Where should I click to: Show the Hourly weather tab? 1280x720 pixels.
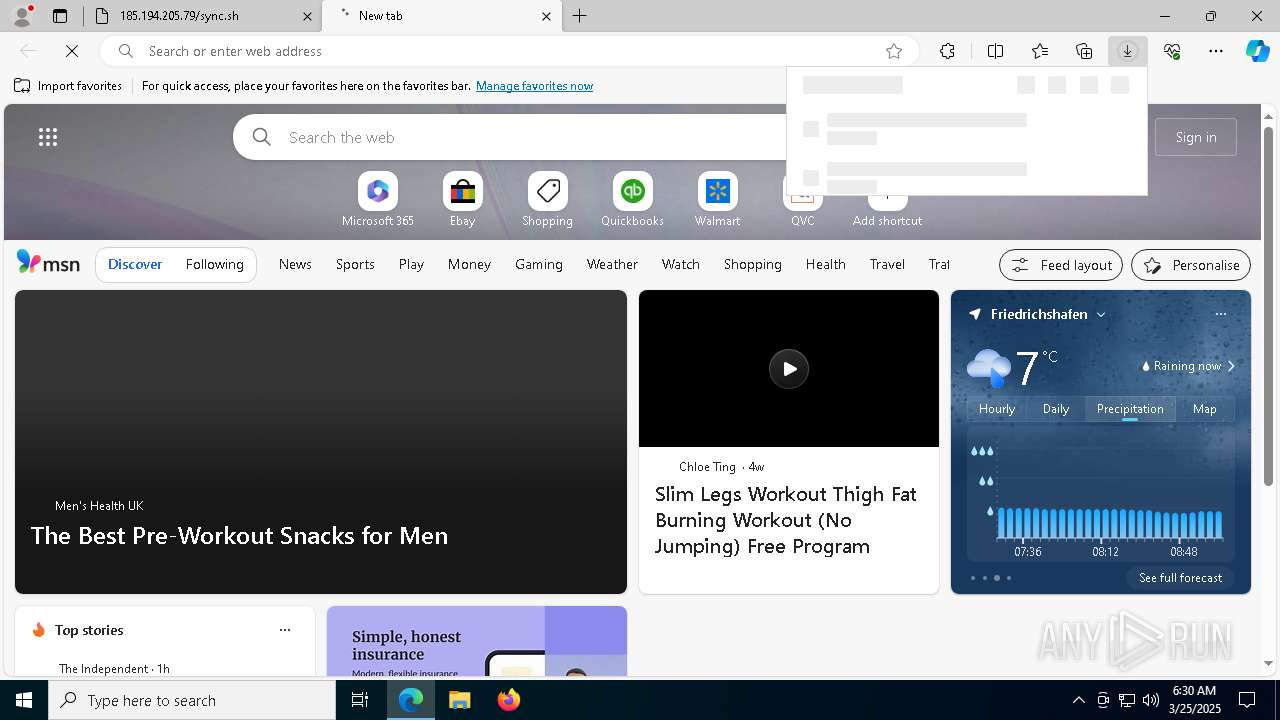click(x=997, y=408)
